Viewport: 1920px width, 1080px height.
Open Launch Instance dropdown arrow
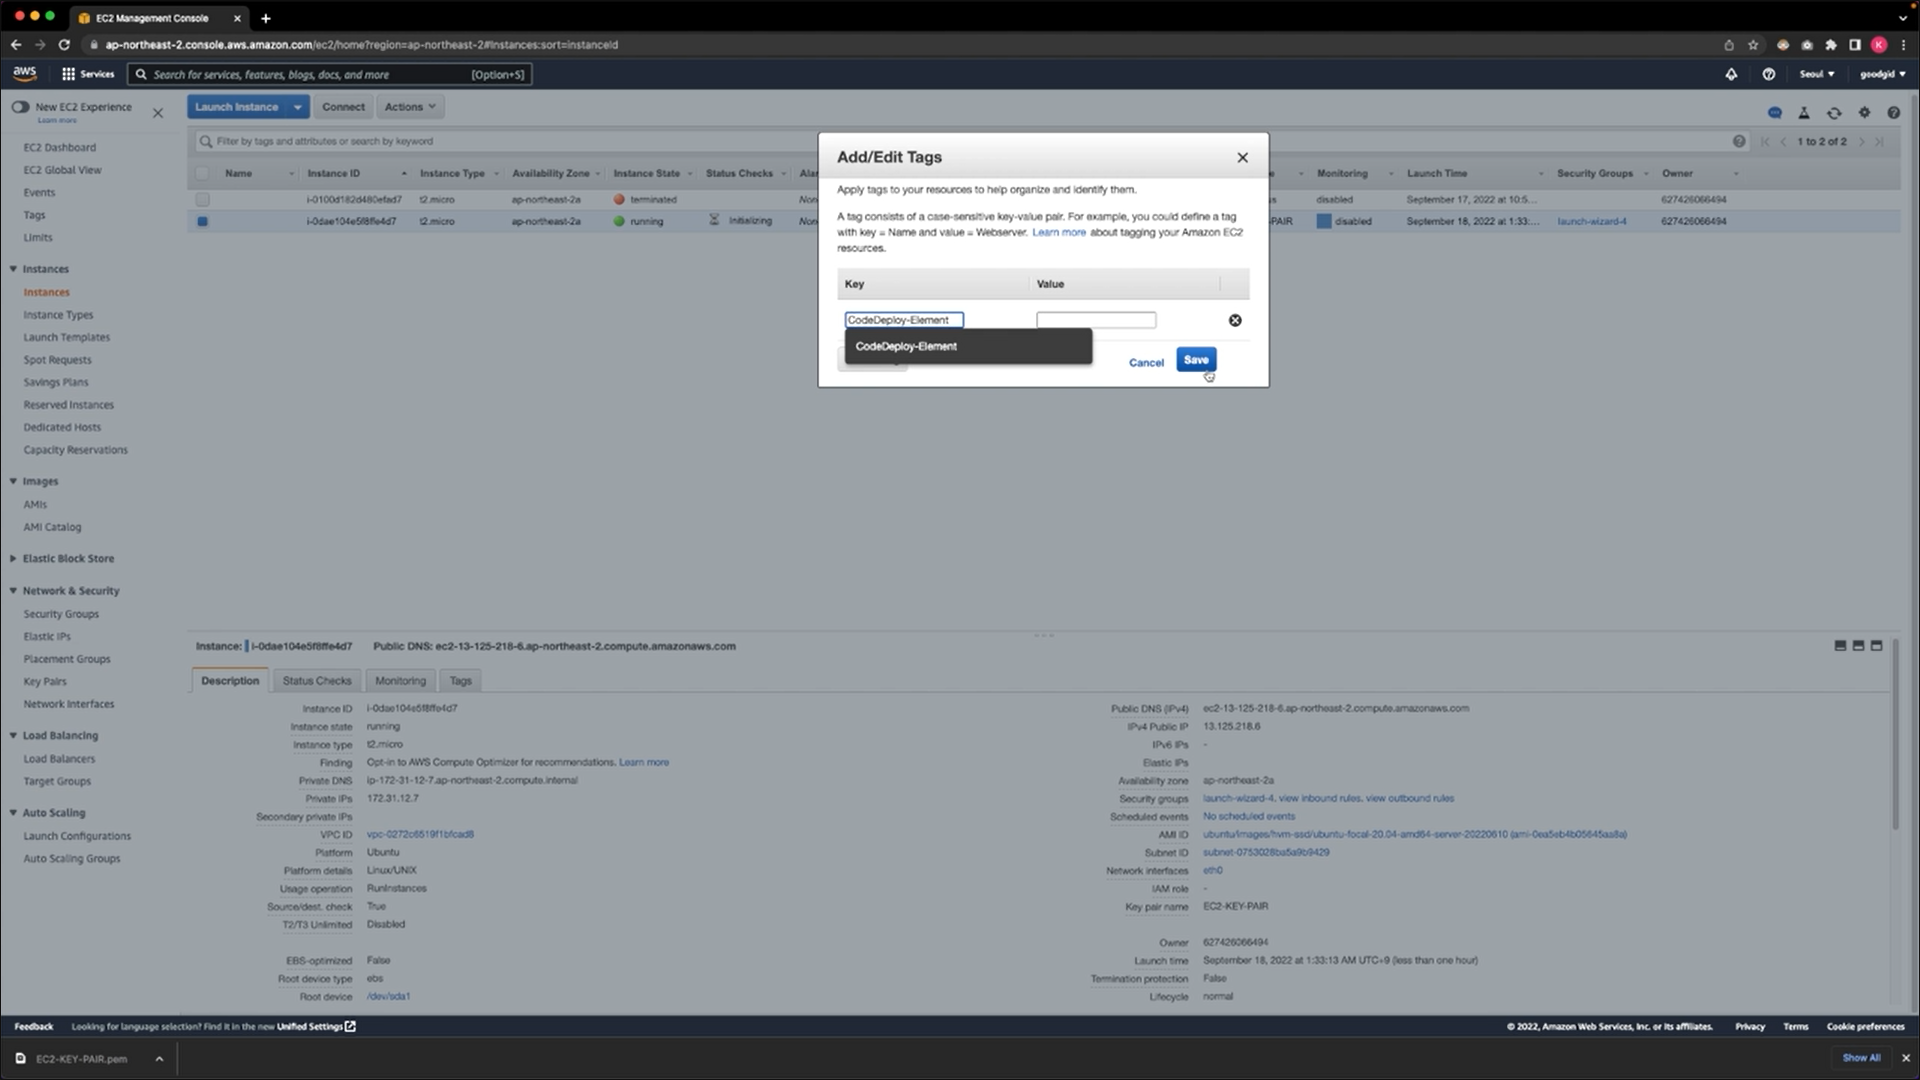pyautogui.click(x=297, y=107)
